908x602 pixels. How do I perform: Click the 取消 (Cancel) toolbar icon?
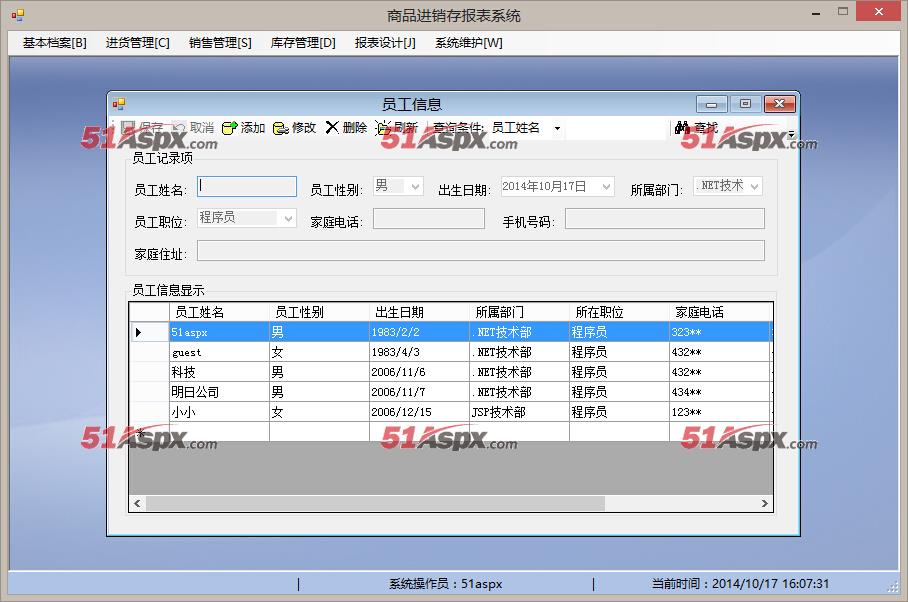pyautogui.click(x=179, y=128)
